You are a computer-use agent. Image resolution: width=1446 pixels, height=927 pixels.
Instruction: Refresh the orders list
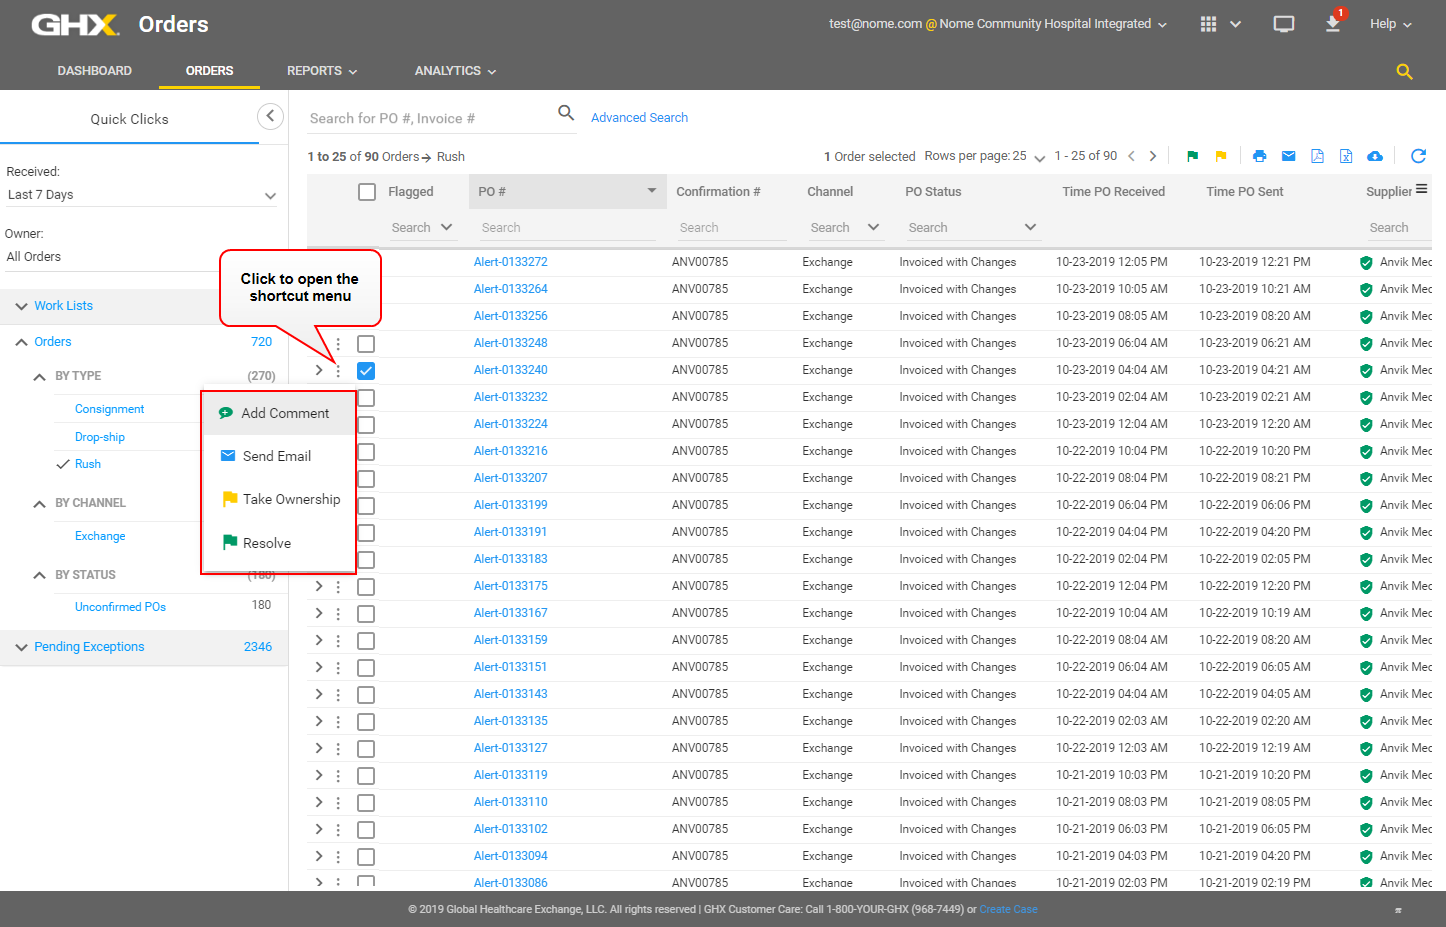1418,156
